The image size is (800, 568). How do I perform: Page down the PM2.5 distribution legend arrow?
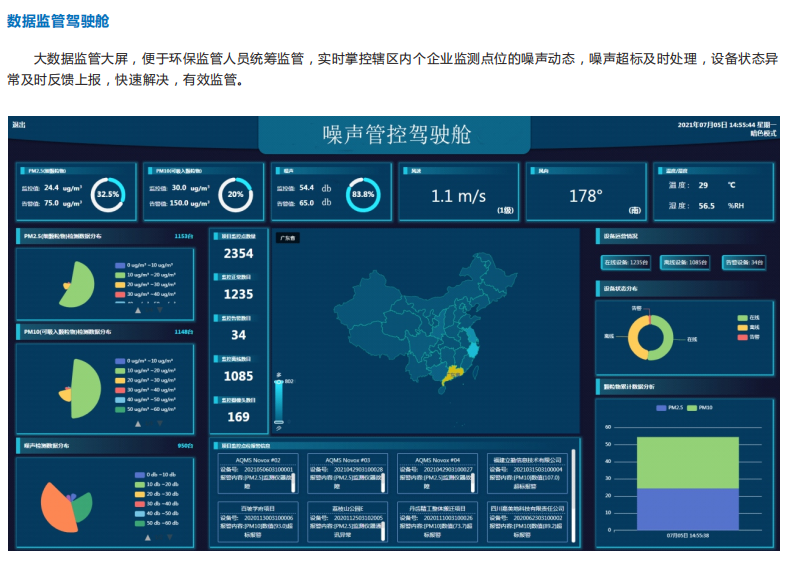[x=157, y=311]
